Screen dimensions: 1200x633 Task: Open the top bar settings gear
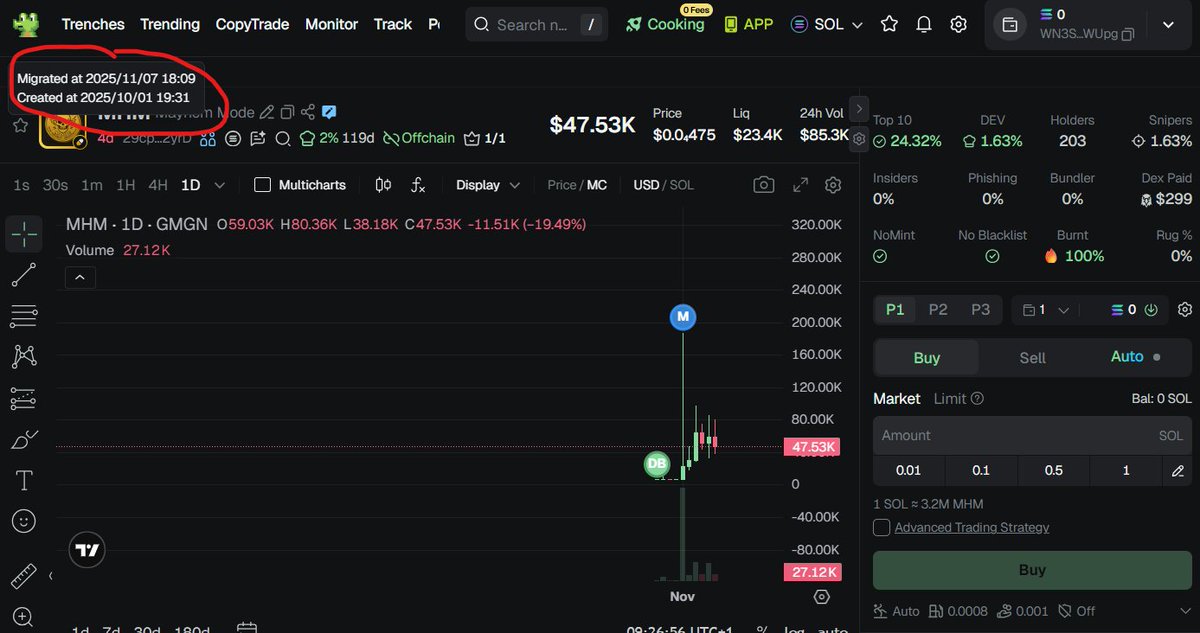(x=958, y=24)
